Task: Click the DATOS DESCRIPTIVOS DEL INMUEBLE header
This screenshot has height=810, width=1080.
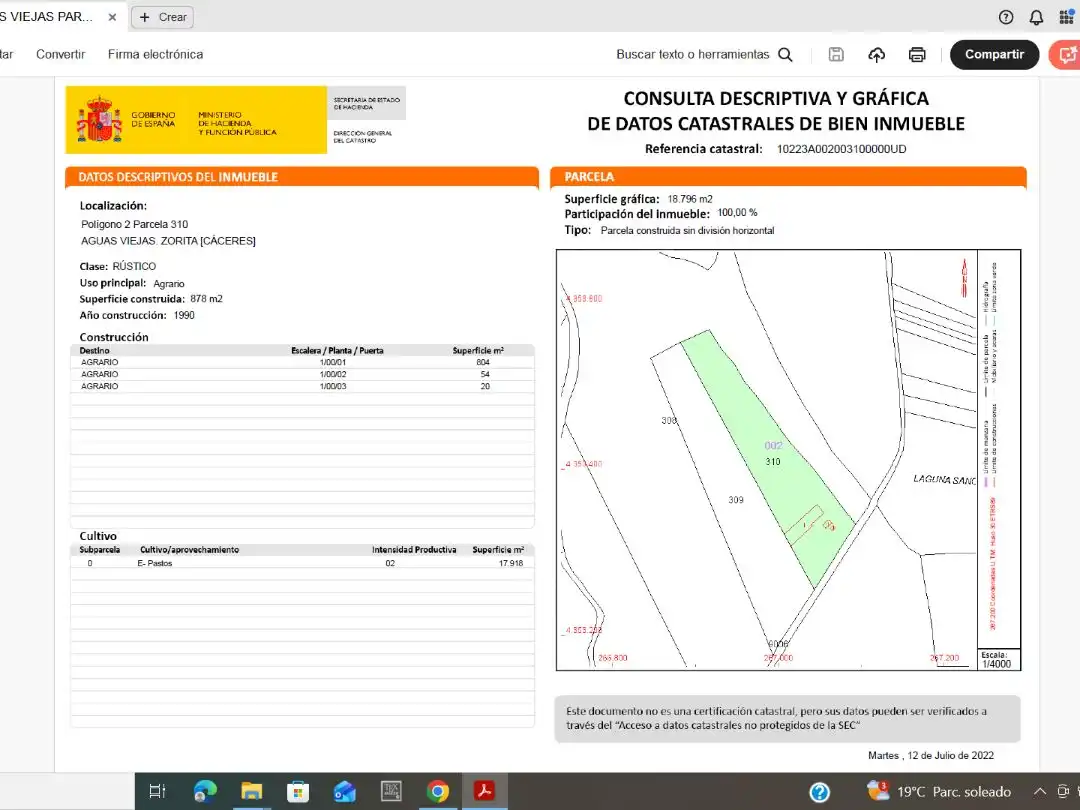Action: [x=302, y=177]
